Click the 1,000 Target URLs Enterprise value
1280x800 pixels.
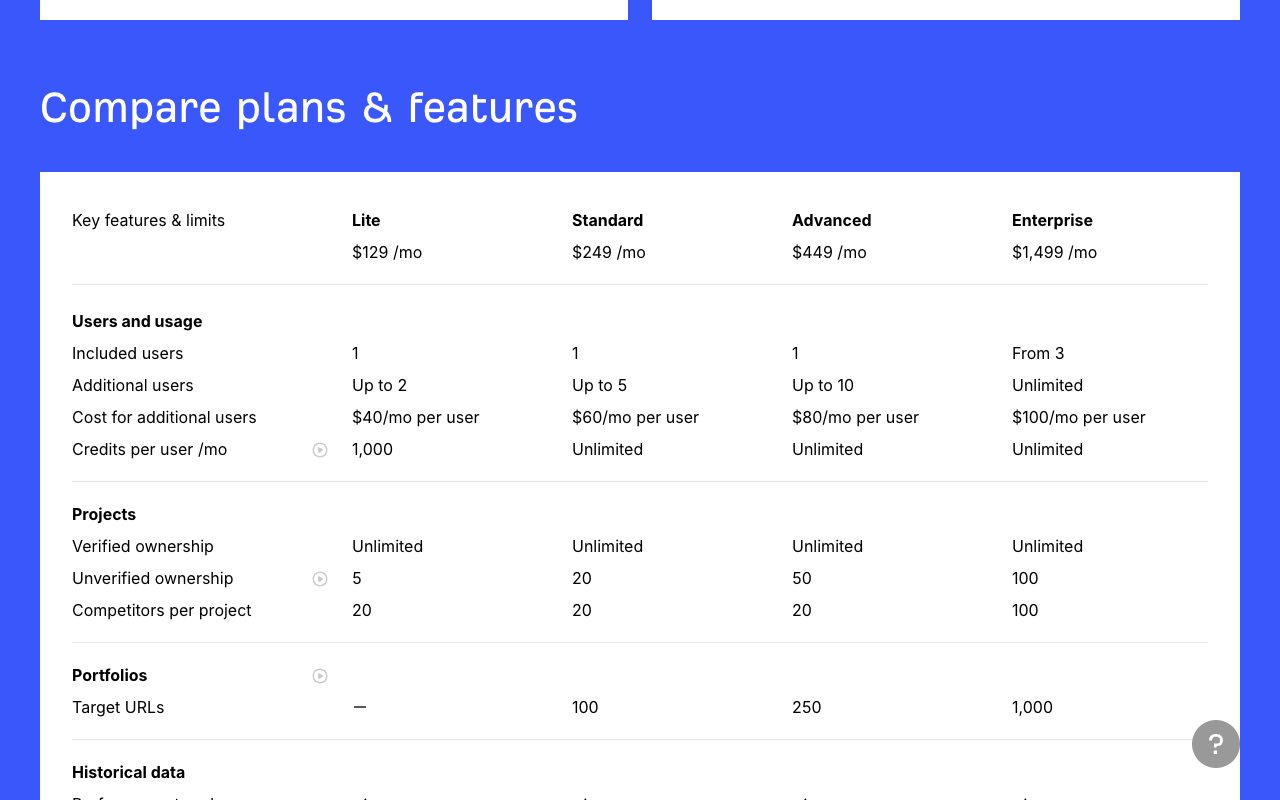pos(1032,707)
